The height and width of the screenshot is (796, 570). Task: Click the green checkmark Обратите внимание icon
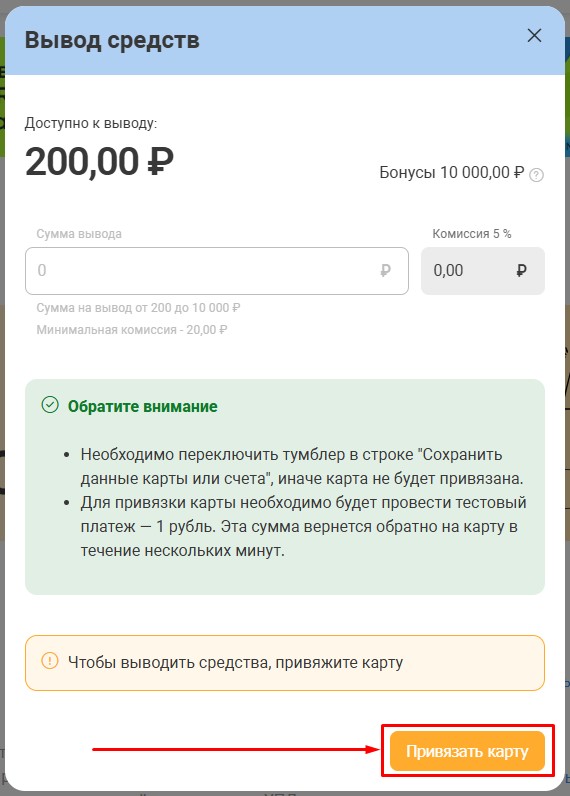click(50, 405)
